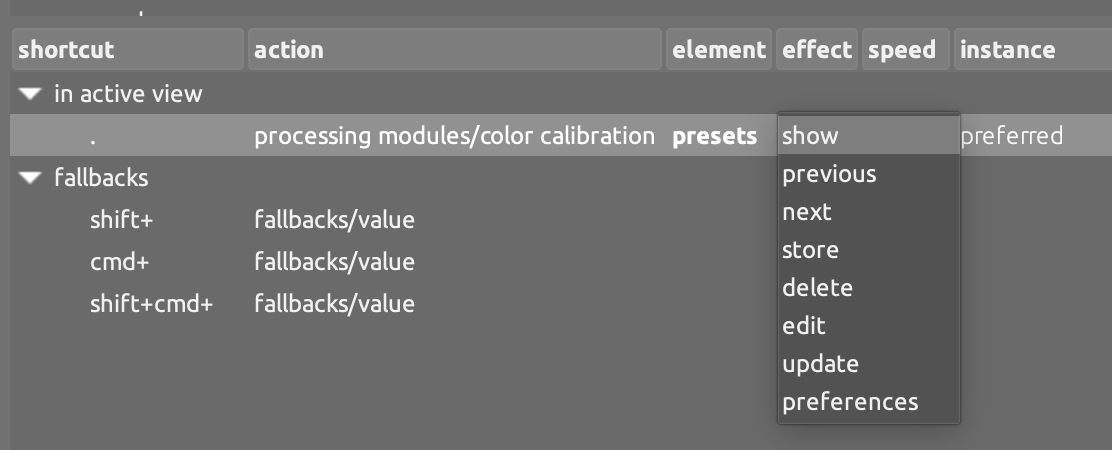Choose "delete" from the effect menu
This screenshot has width=1112, height=450.
coord(817,288)
